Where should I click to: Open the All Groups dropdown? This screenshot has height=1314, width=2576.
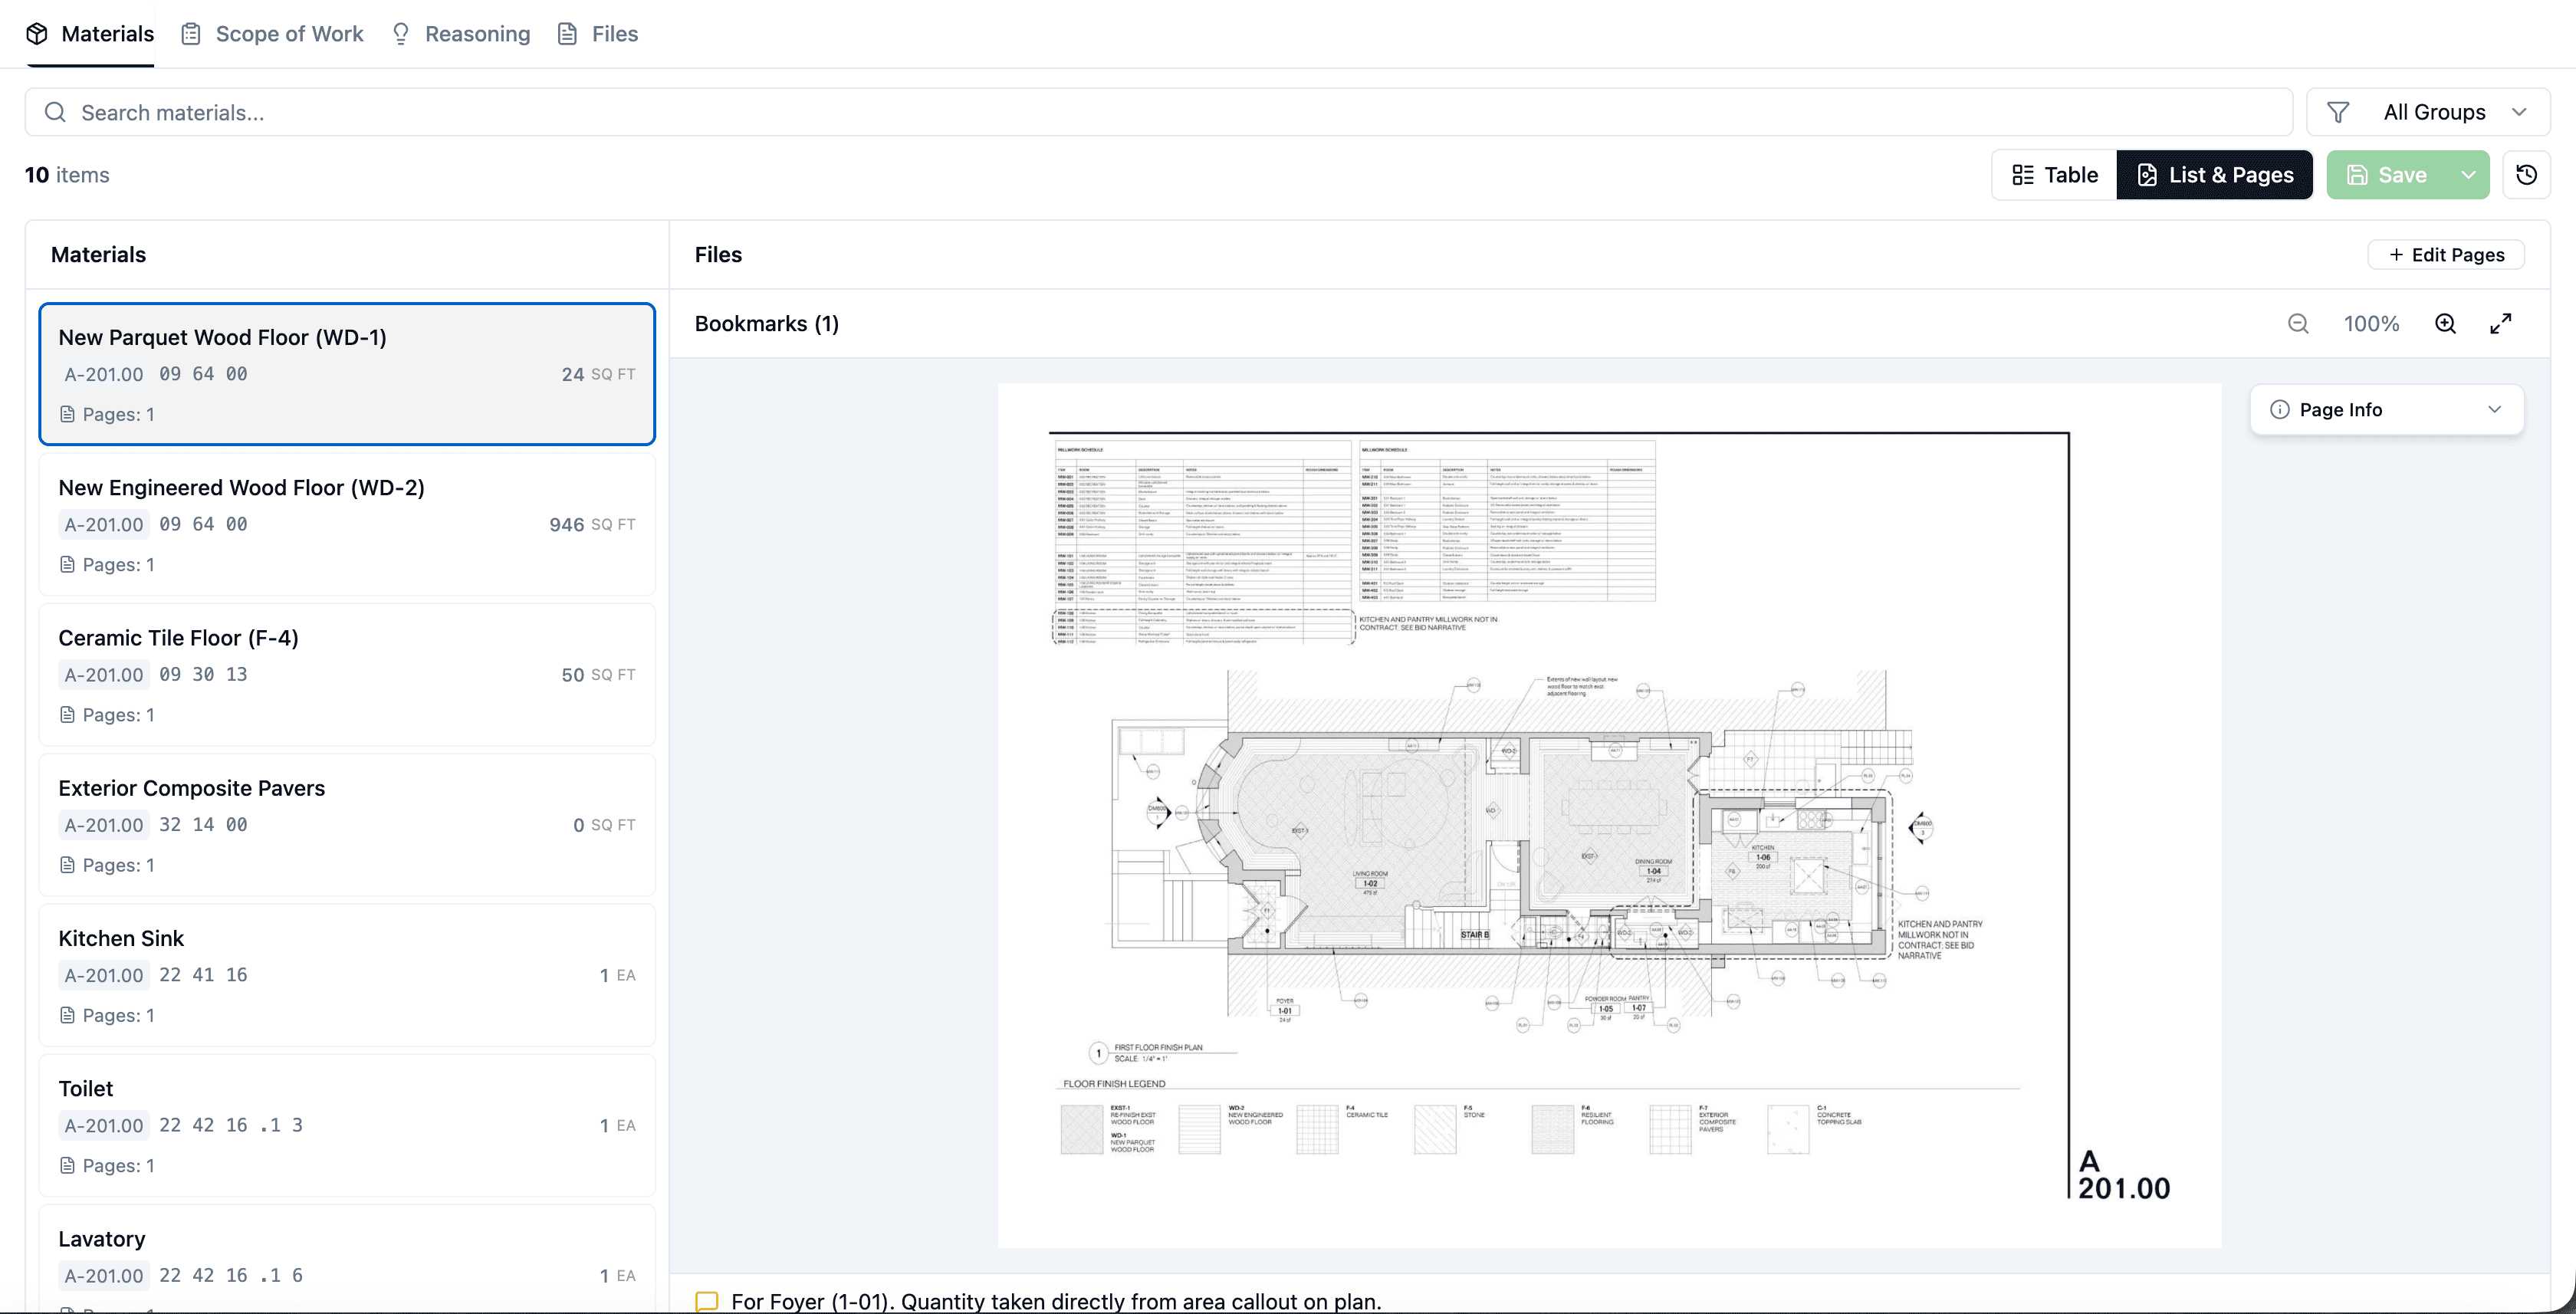[2435, 111]
